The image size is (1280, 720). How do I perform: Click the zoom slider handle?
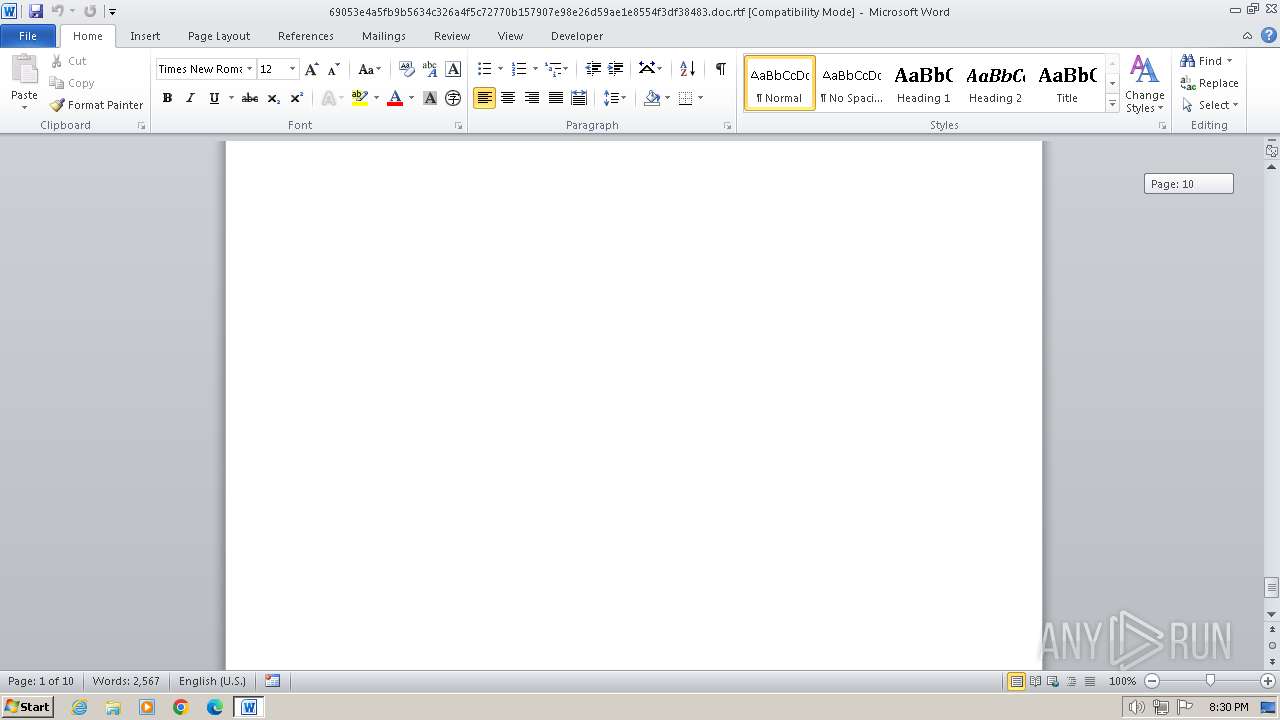click(1210, 681)
